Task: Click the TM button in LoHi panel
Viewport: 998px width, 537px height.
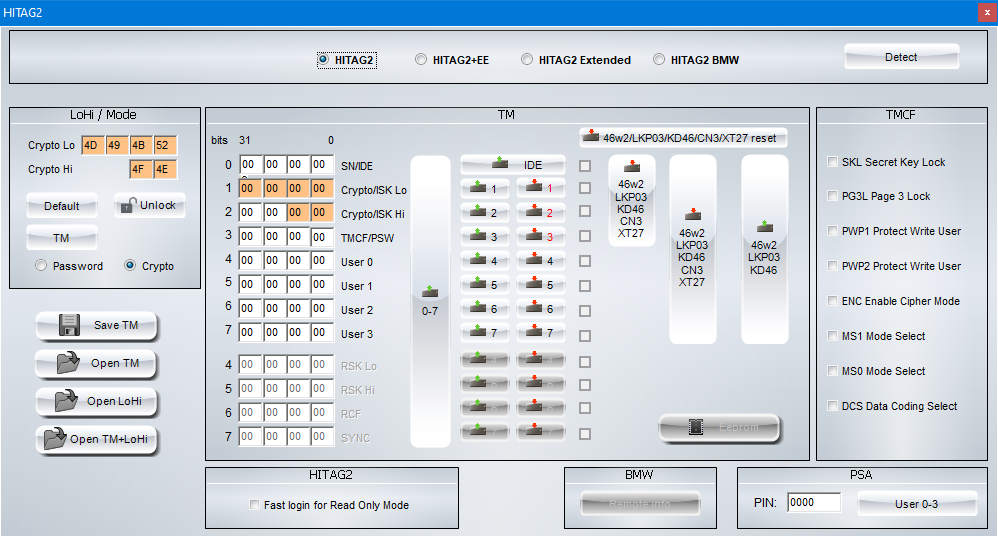Action: coord(62,237)
